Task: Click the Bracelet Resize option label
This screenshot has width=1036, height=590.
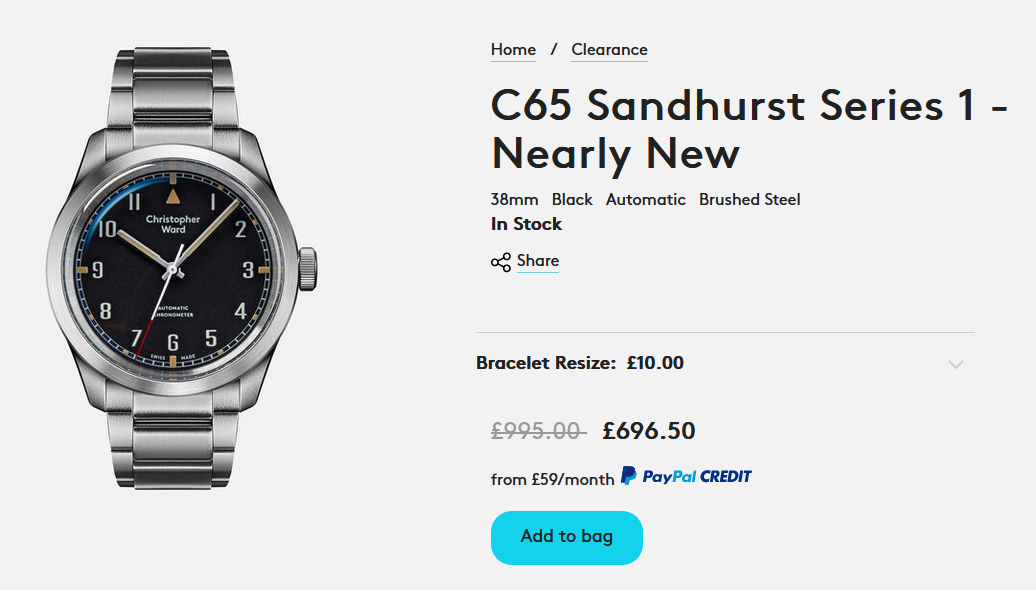Action: coord(546,363)
